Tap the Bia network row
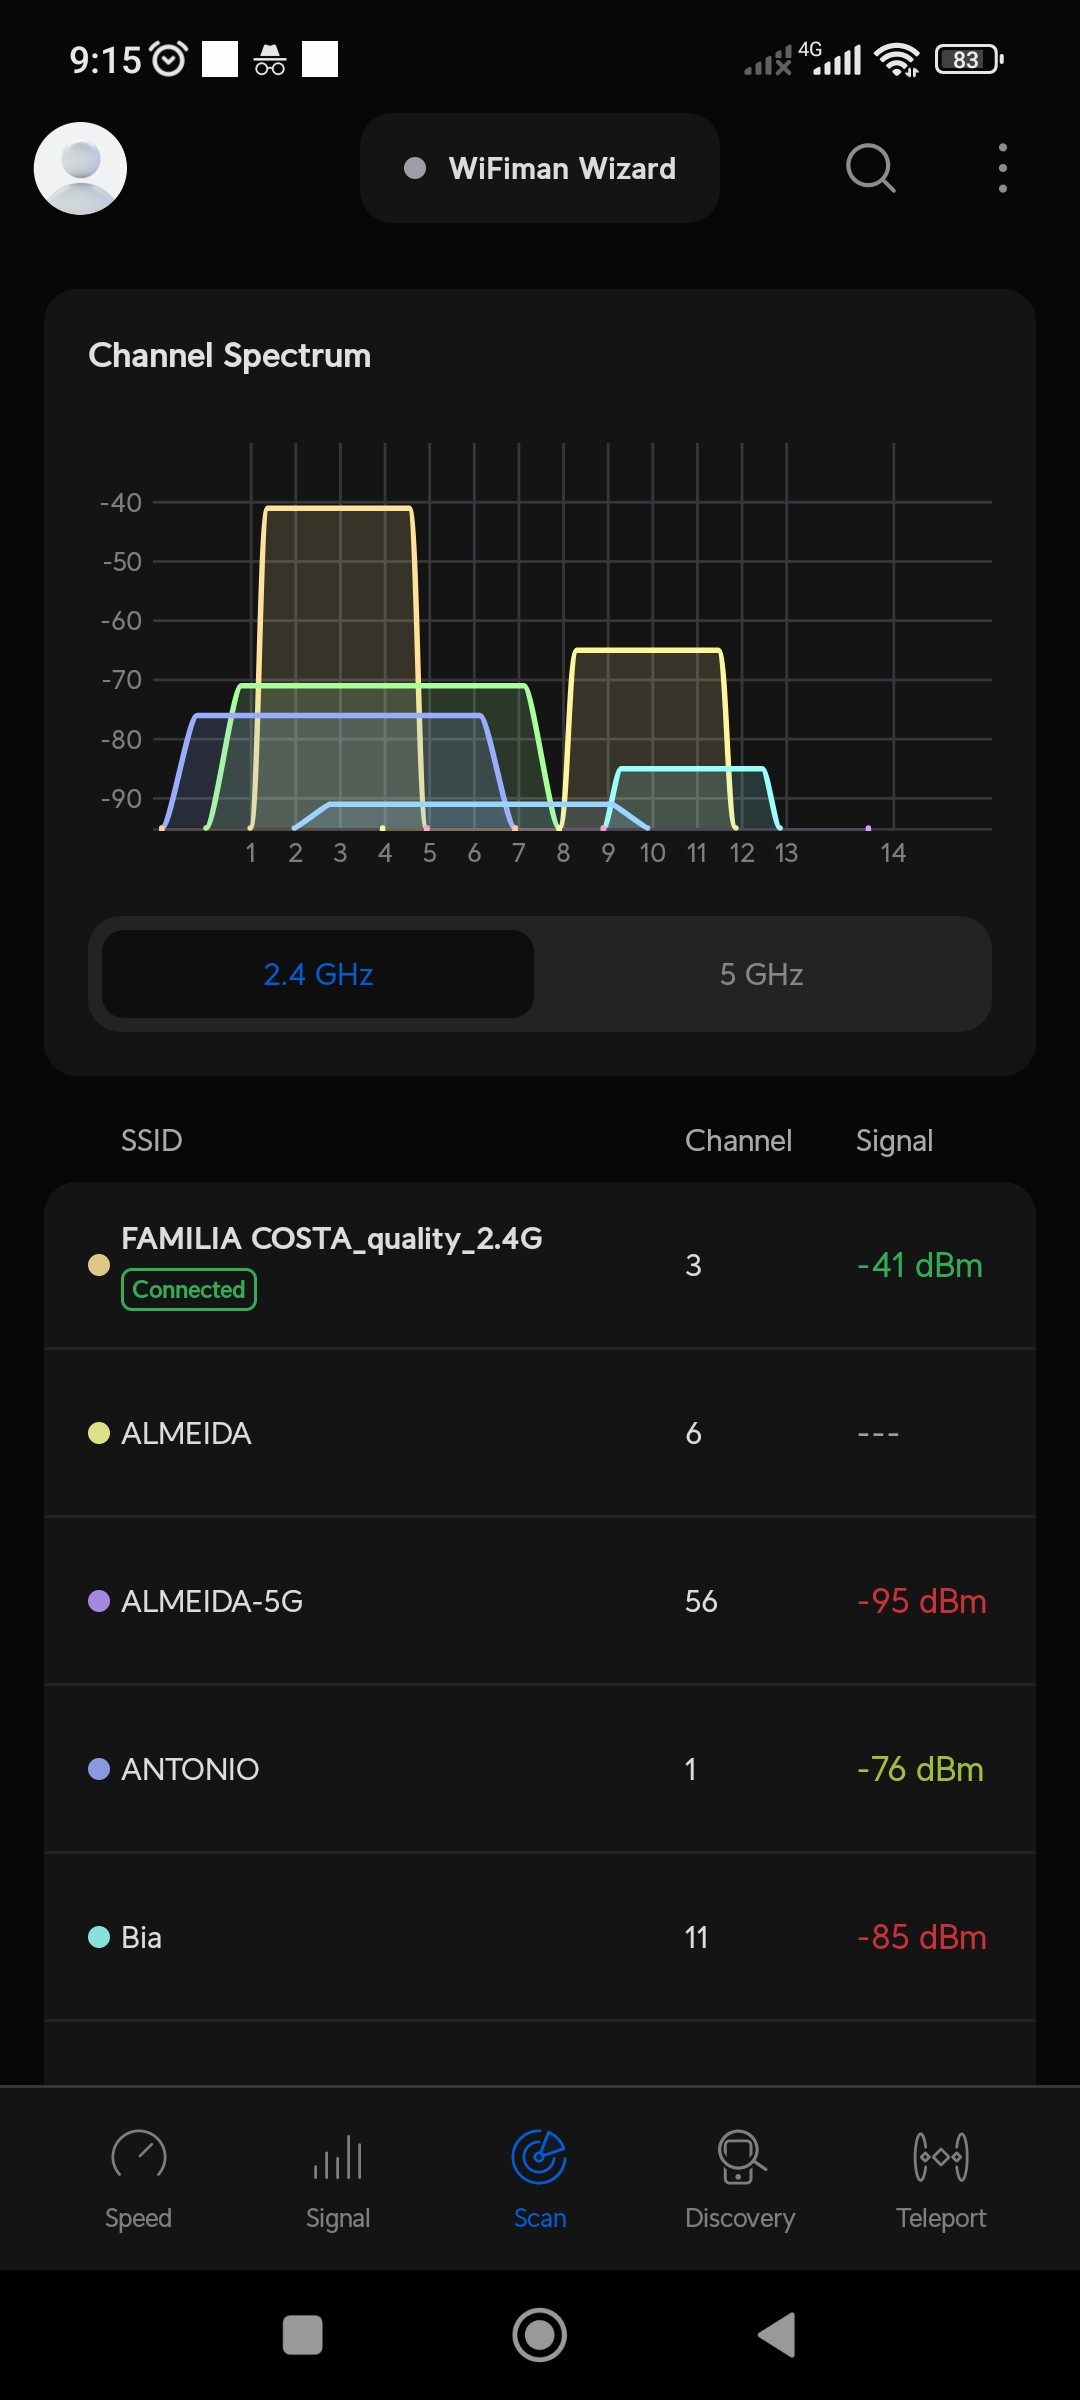Image resolution: width=1080 pixels, height=2400 pixels. 540,1937
